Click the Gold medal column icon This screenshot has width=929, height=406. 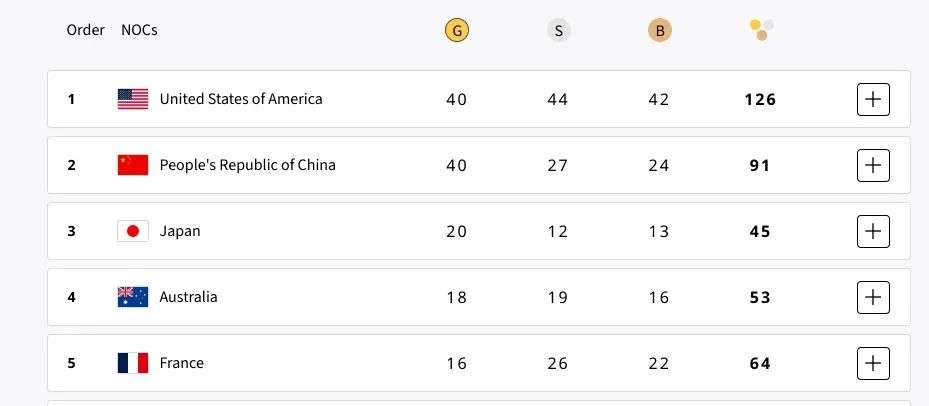coord(457,30)
